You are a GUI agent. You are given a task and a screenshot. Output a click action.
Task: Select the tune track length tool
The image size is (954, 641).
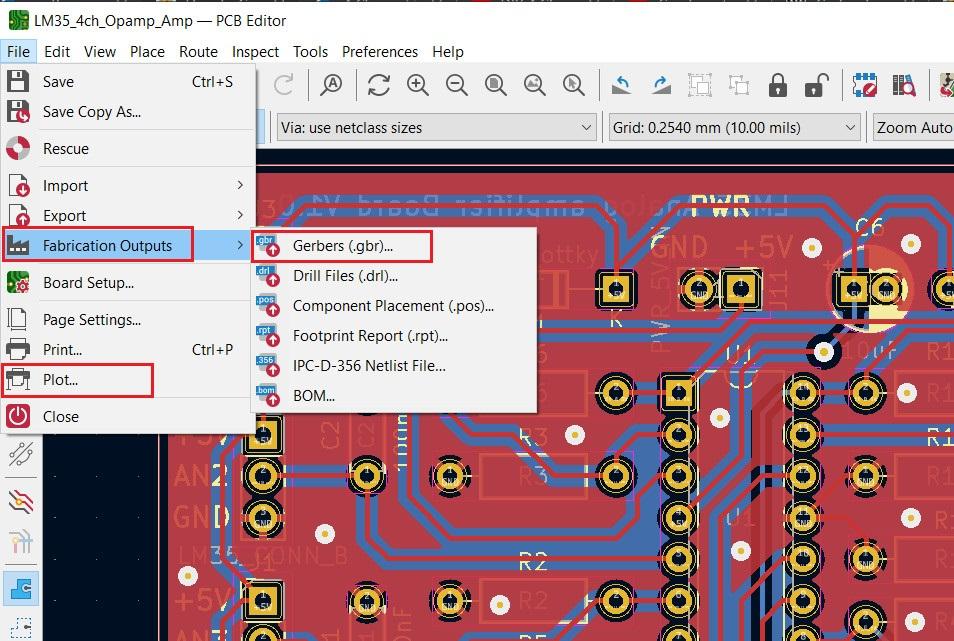tap(20, 538)
